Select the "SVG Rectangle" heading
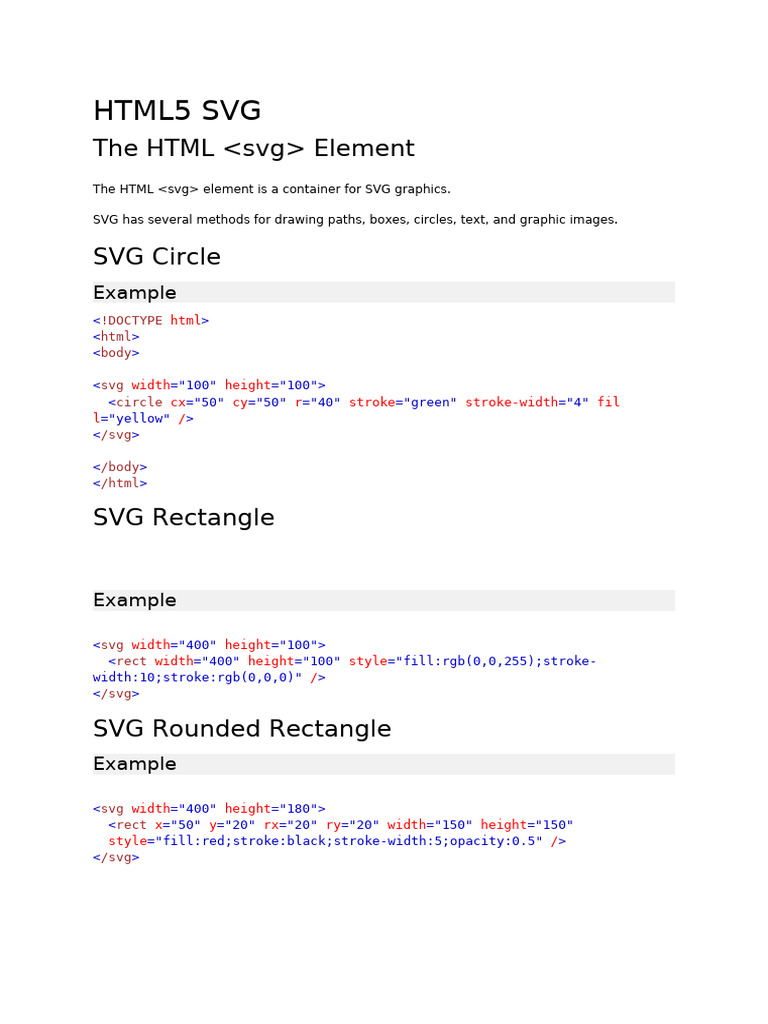The height and width of the screenshot is (1024, 768). pos(184,518)
